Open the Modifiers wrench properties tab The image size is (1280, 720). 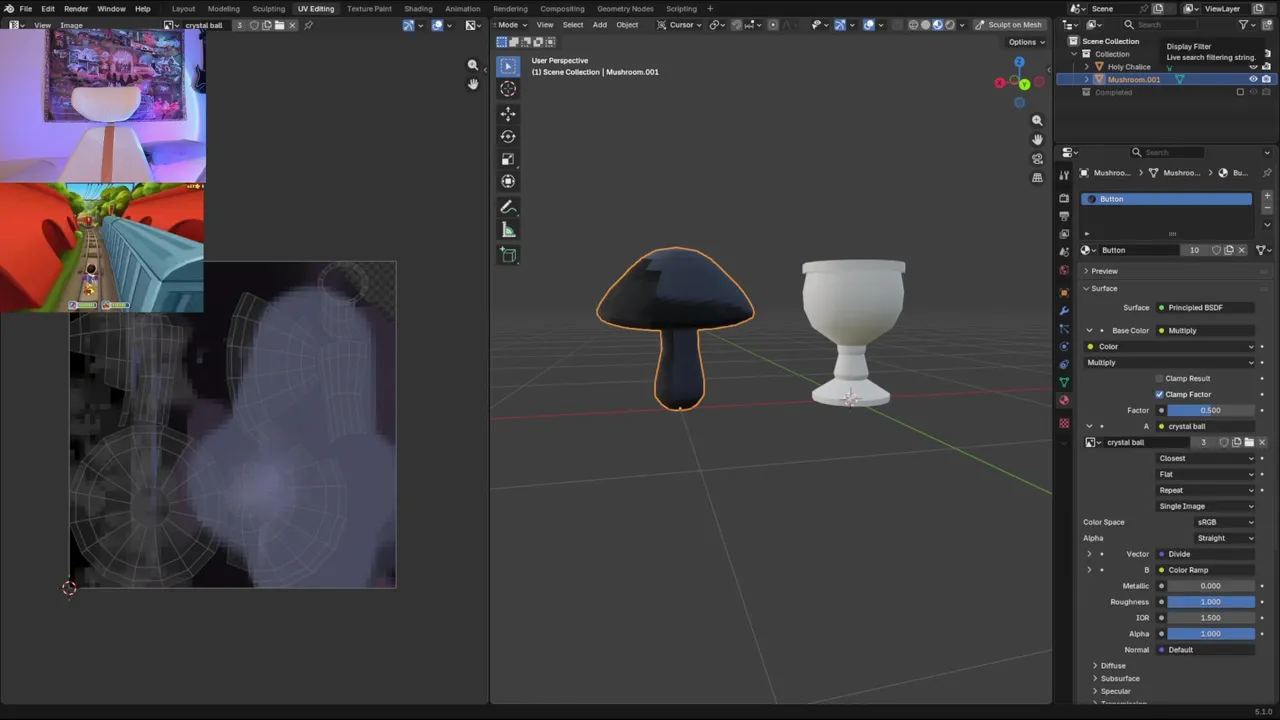tap(1064, 311)
